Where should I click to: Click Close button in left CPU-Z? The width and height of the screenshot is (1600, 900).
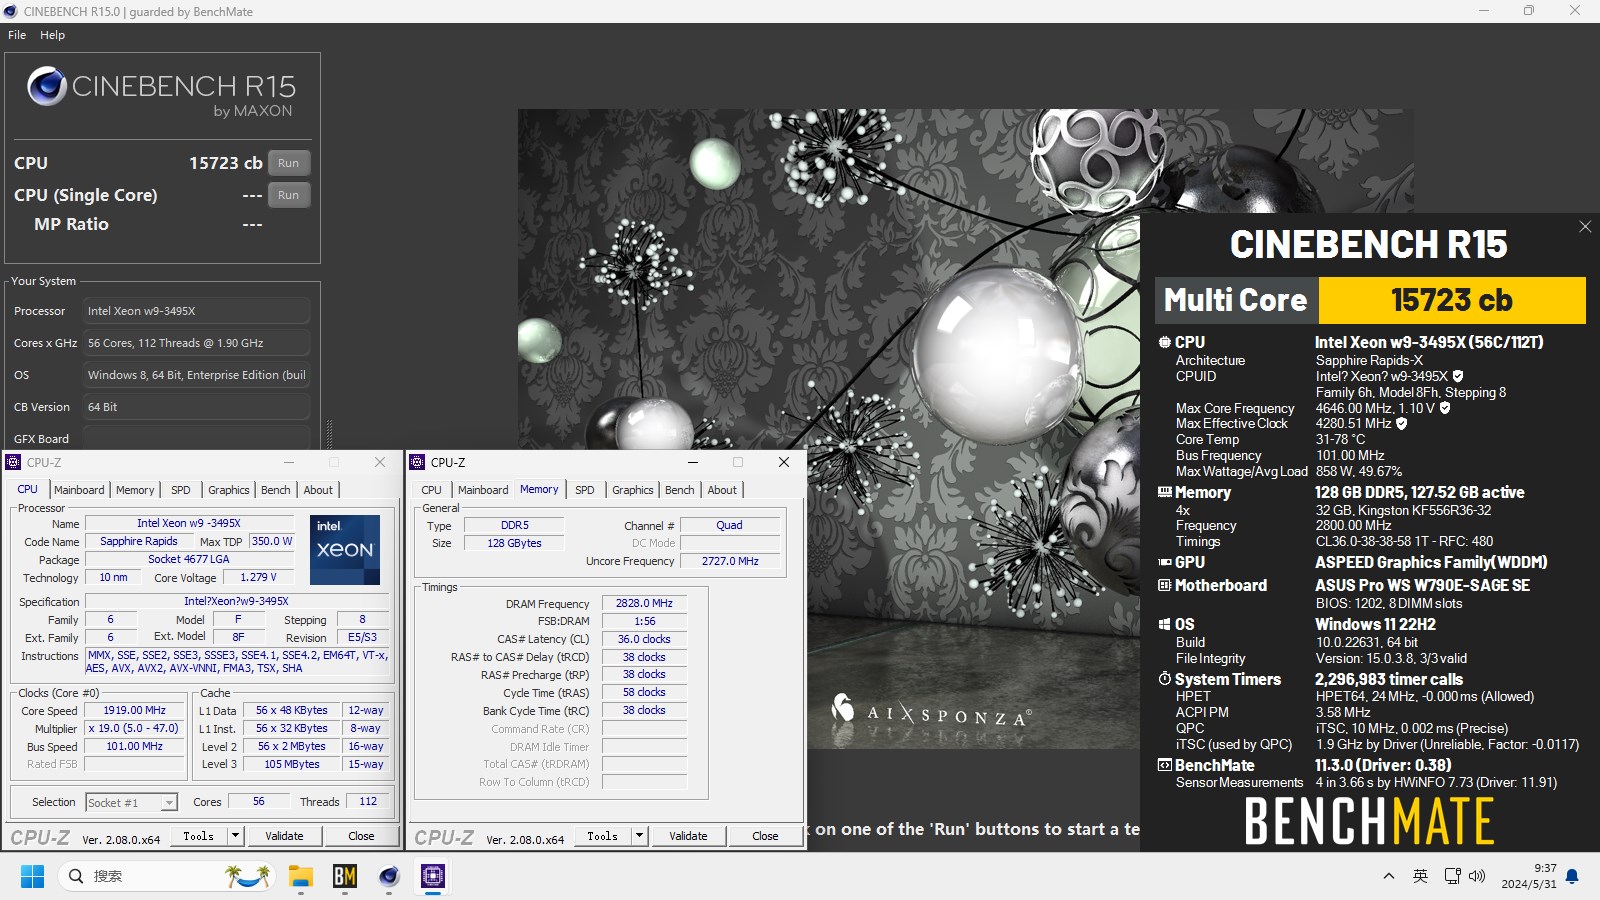[x=361, y=836]
